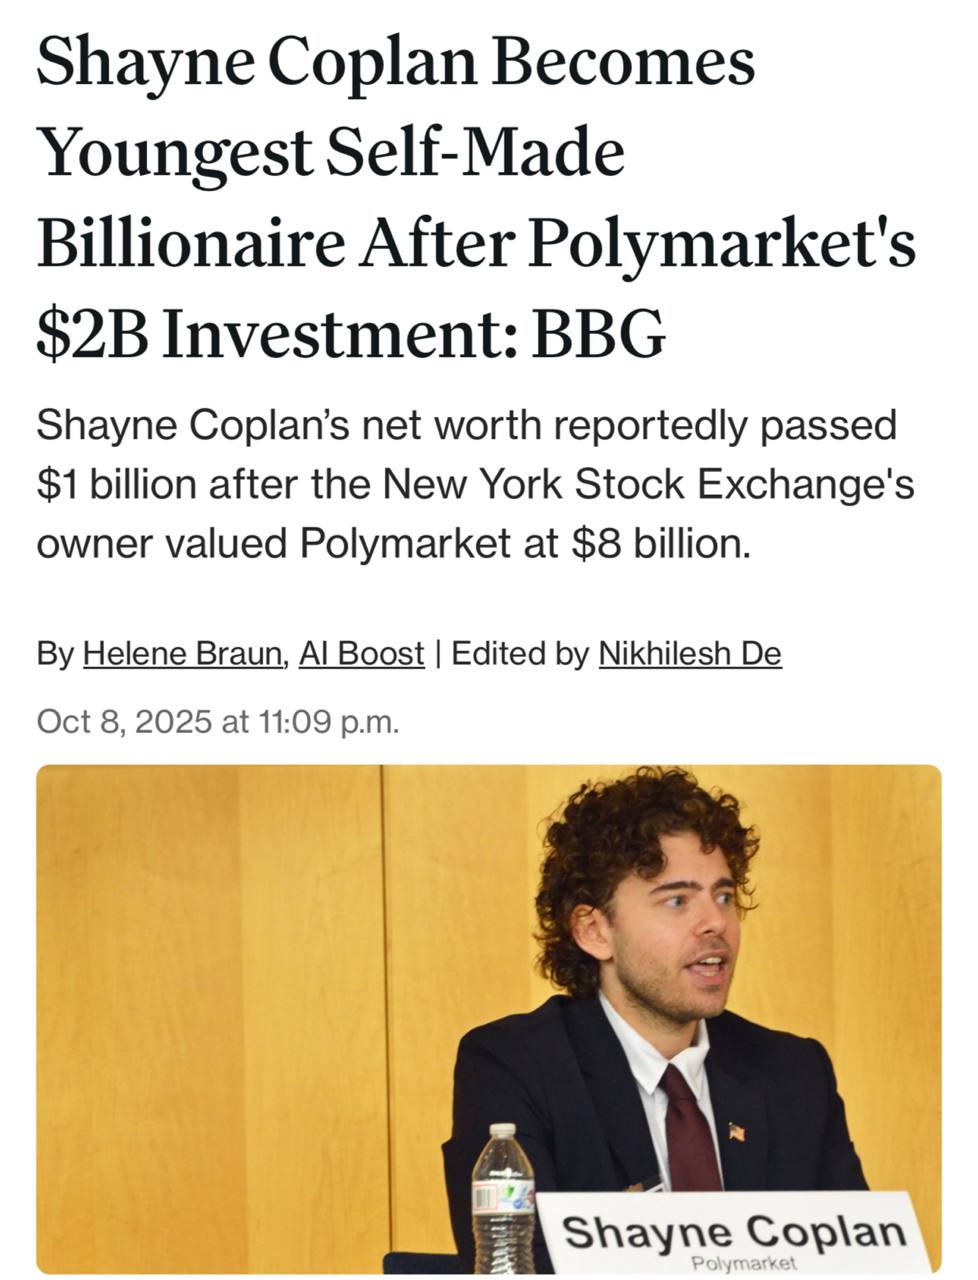Click "Youngest Self-Made" line in the headline
978x1280 pixels.
click(330, 152)
